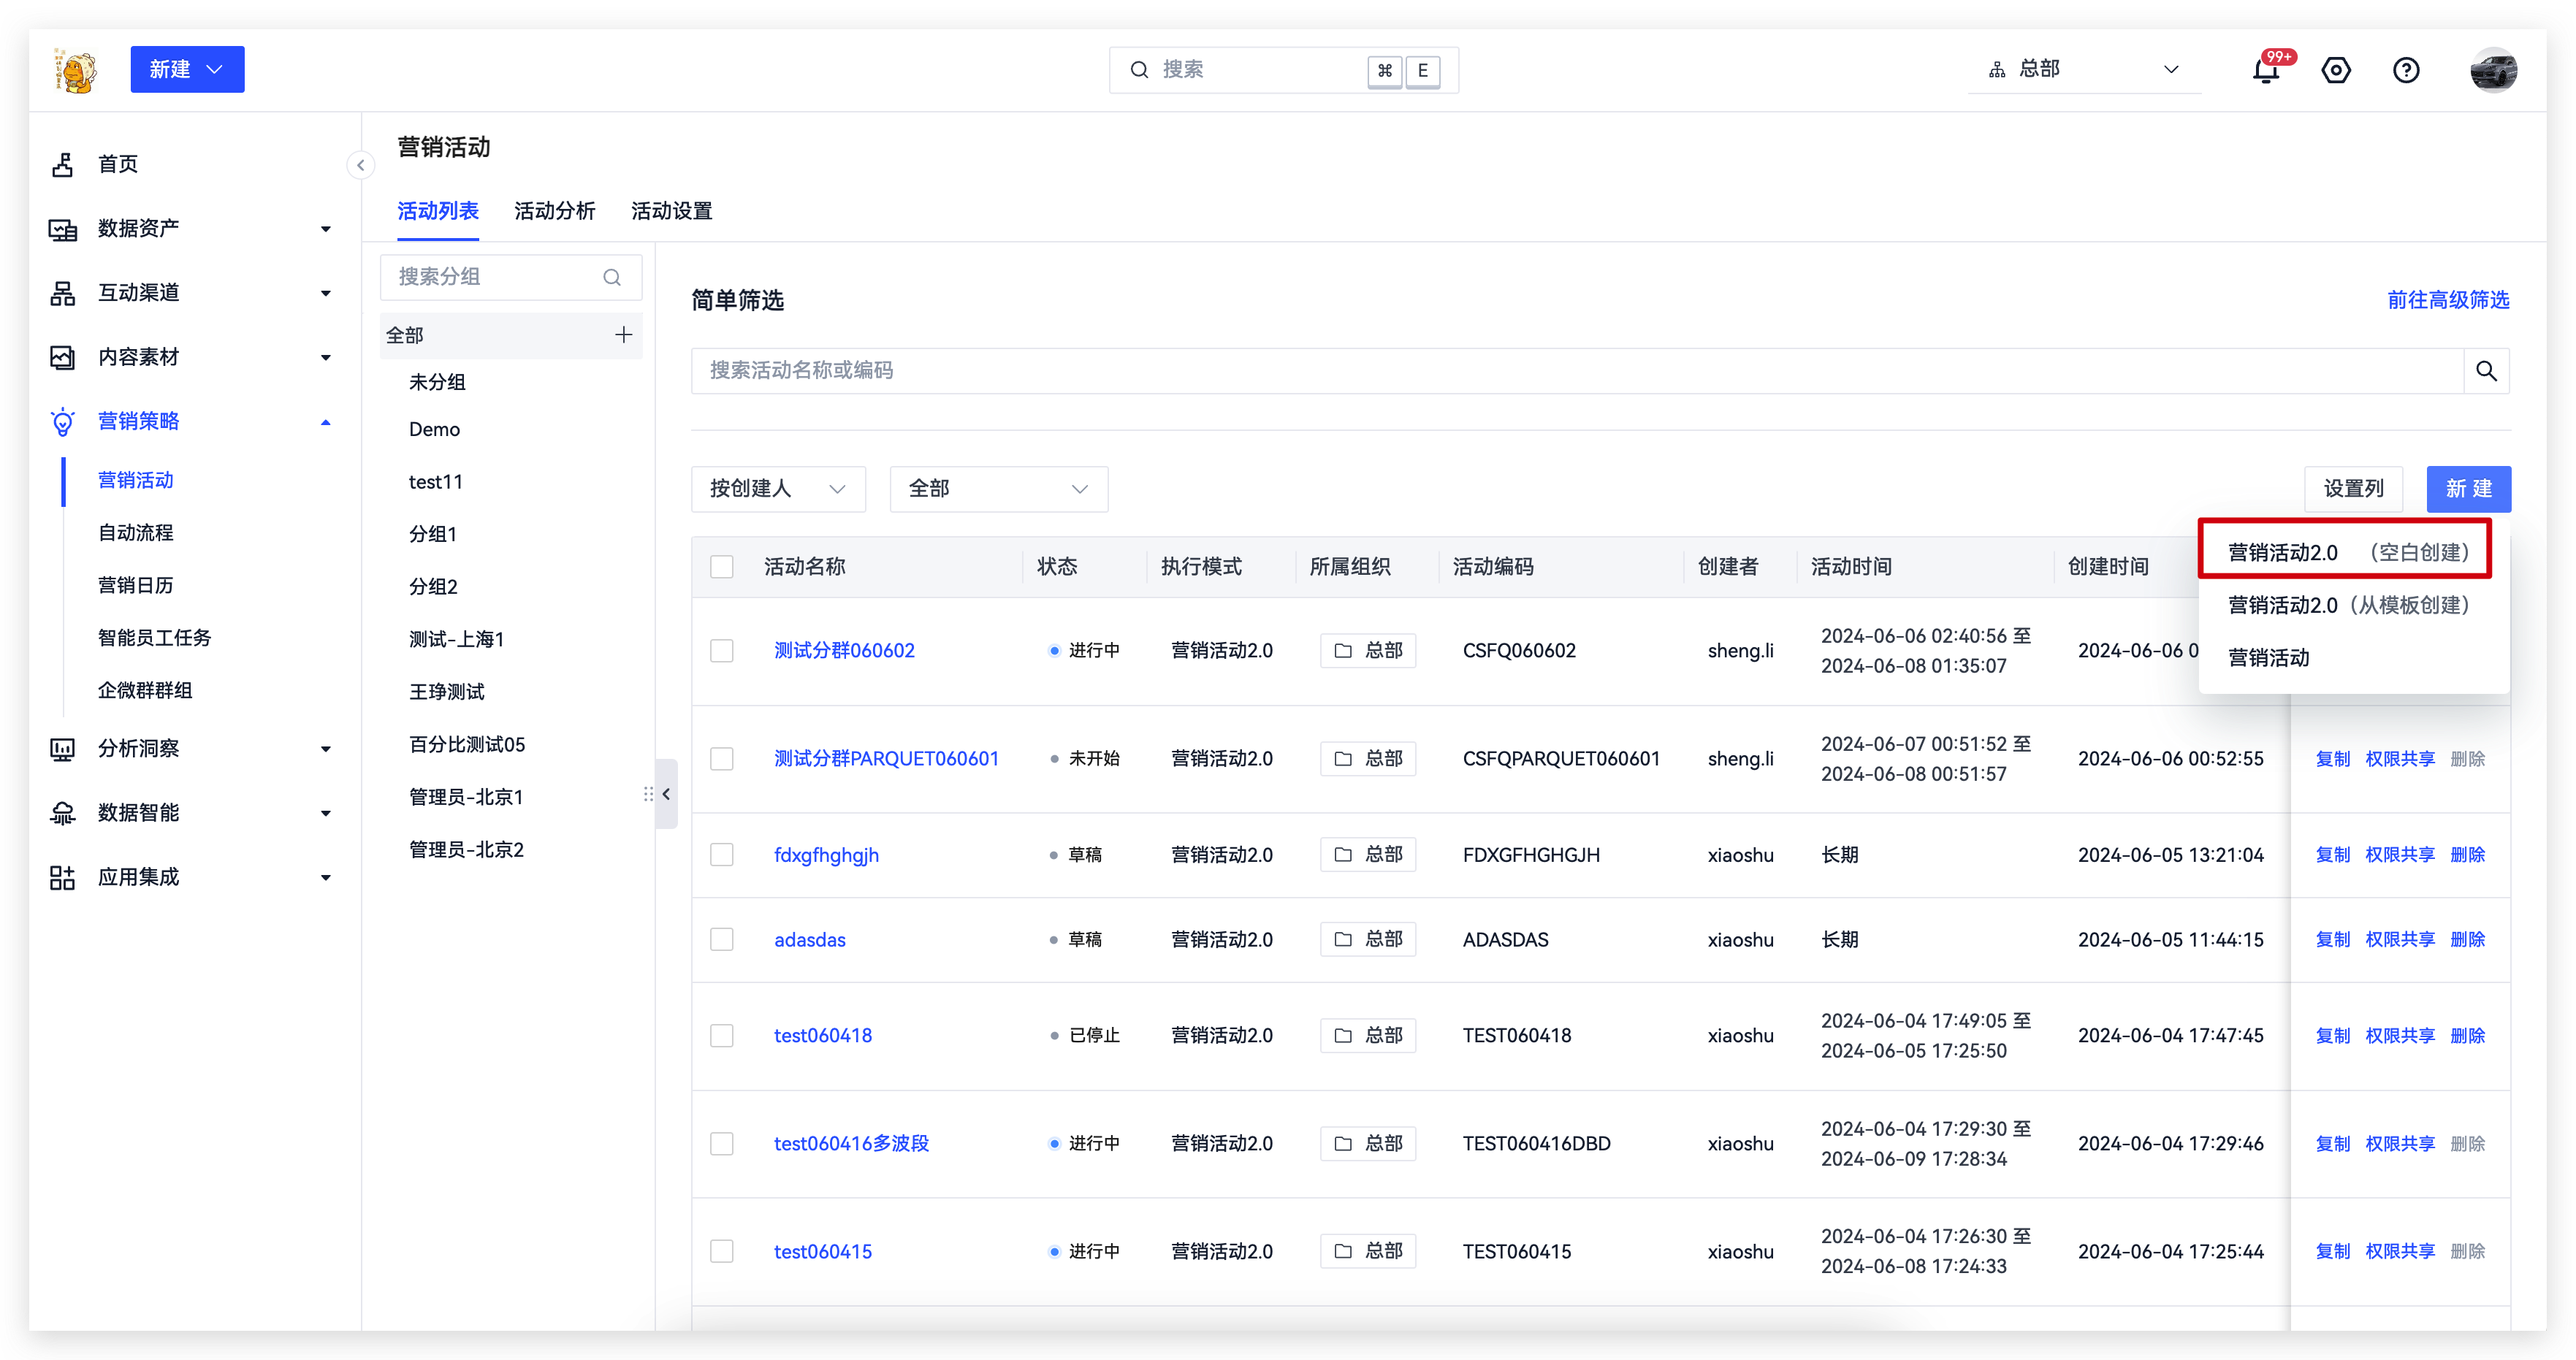Click 总部 folder tag in fdxgfhghgjh row
Viewport: 2576px width, 1360px height.
point(1368,855)
